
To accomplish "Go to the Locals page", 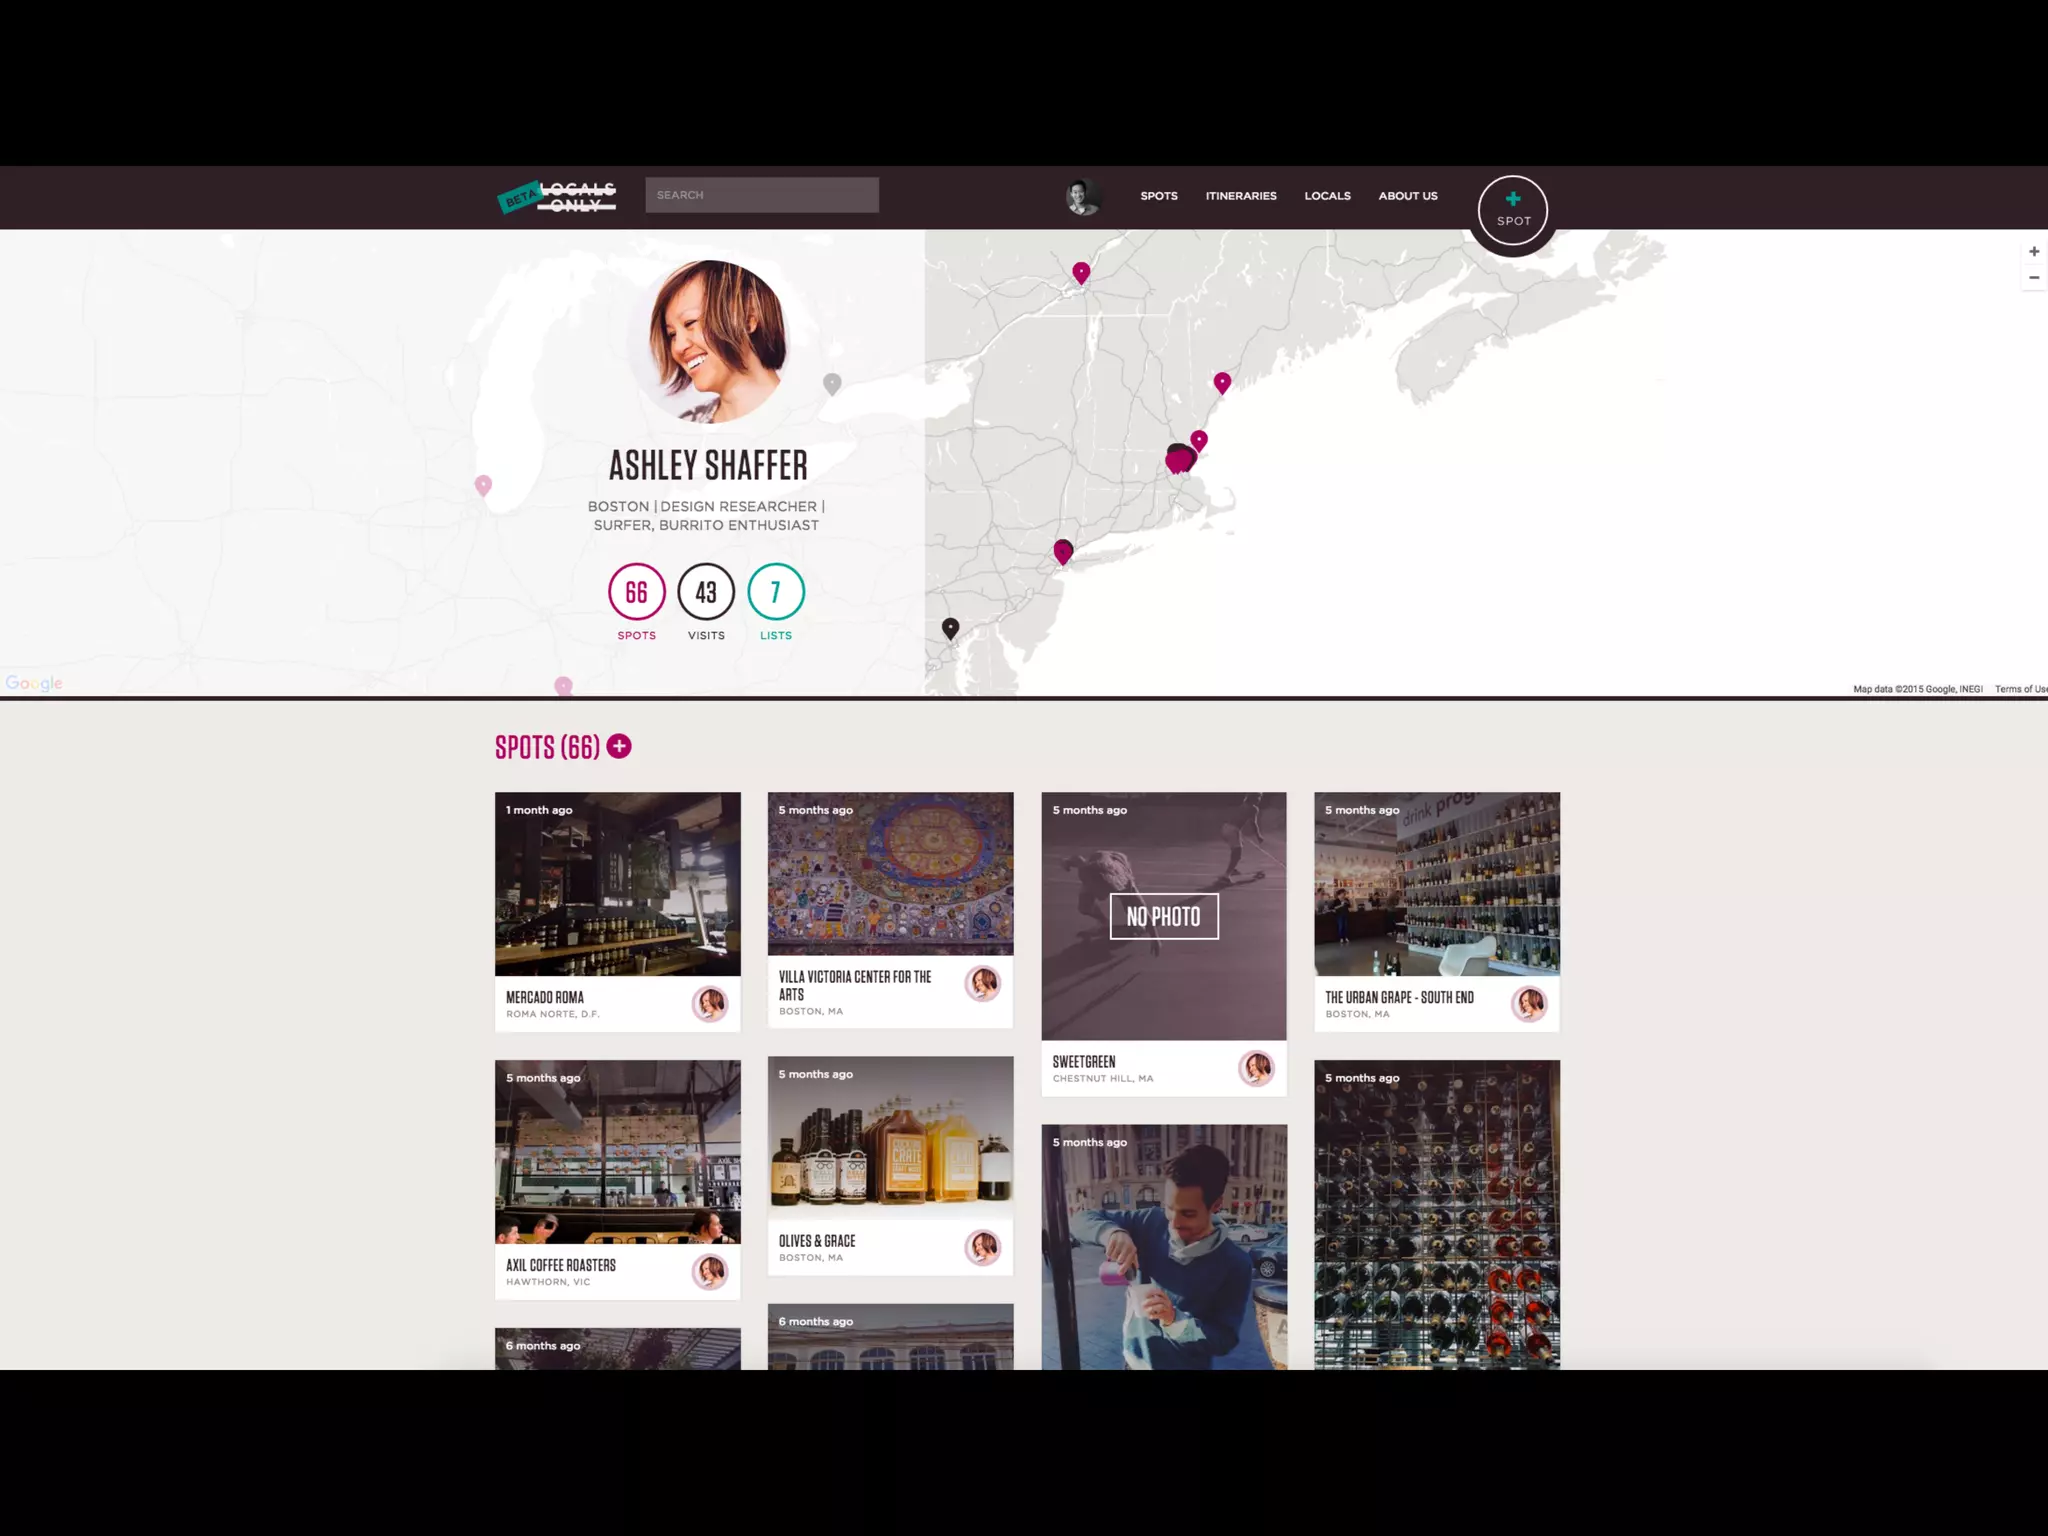I will 1327,196.
